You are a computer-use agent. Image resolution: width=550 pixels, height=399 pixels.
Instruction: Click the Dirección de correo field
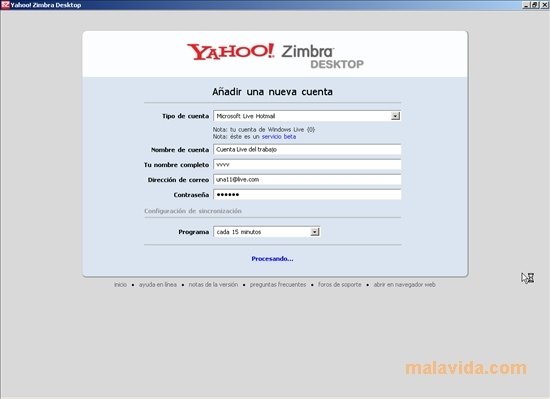coord(307,180)
